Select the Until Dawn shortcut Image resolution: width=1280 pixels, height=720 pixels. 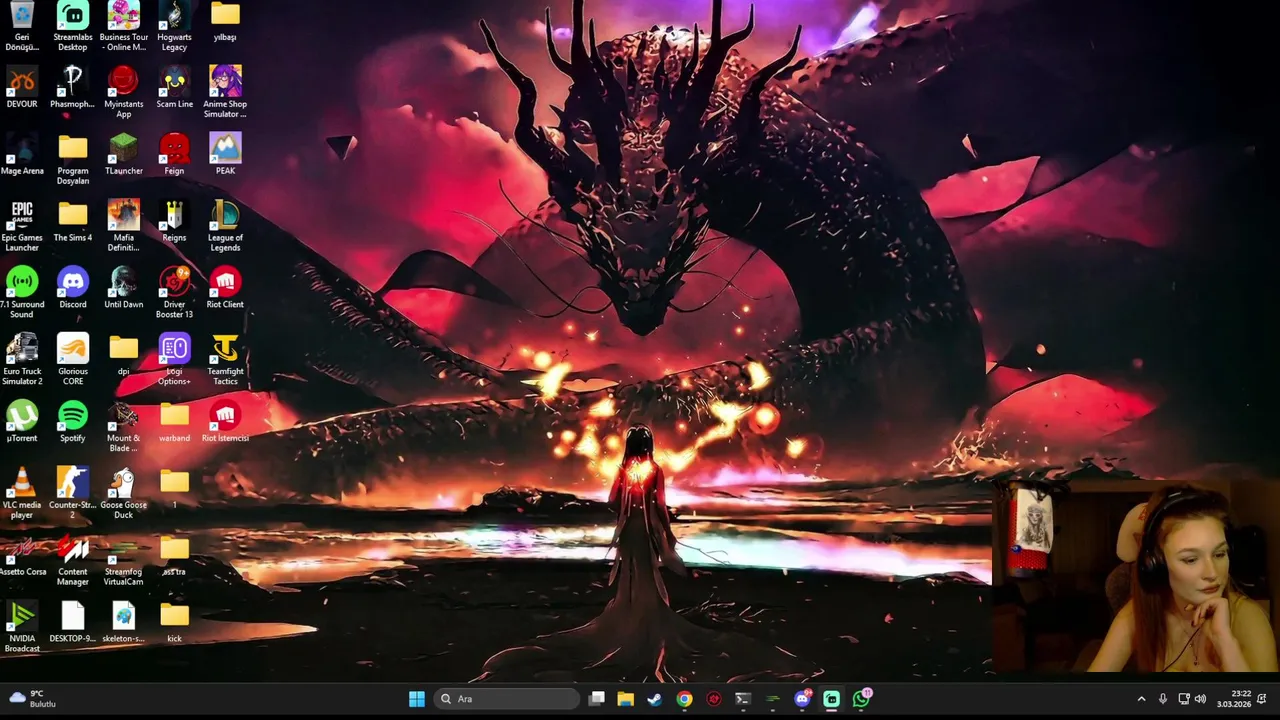[124, 288]
